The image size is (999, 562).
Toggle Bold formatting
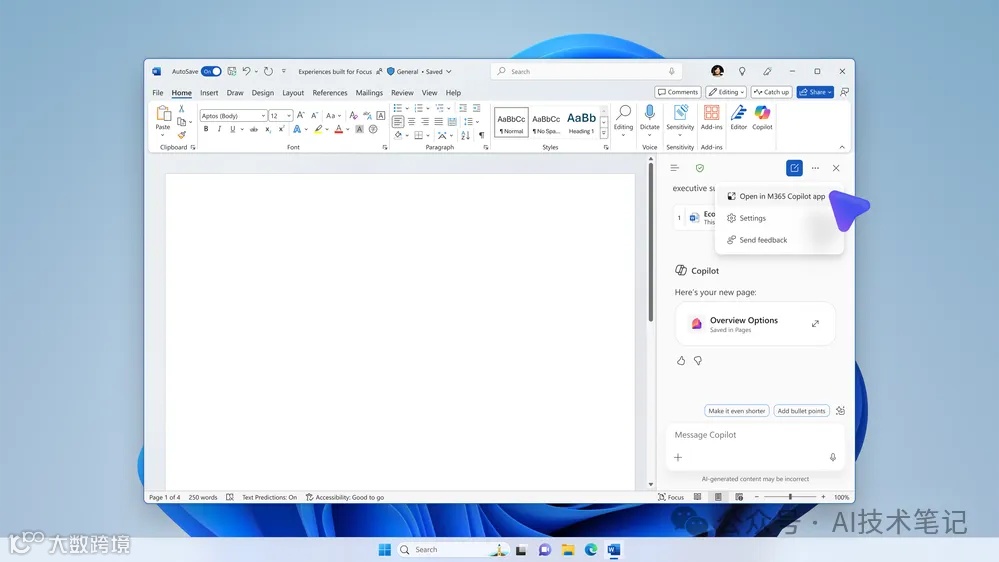[206, 129]
